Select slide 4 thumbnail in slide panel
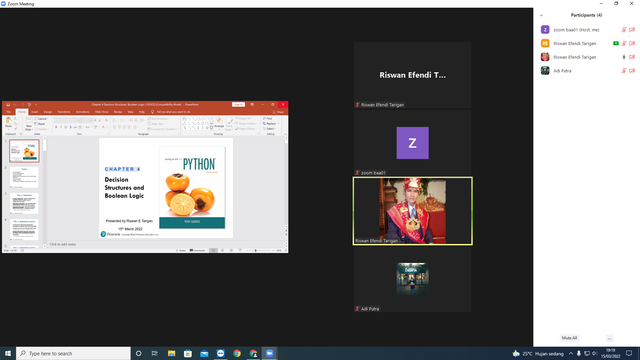640x360 pixels. pyautogui.click(x=24, y=230)
